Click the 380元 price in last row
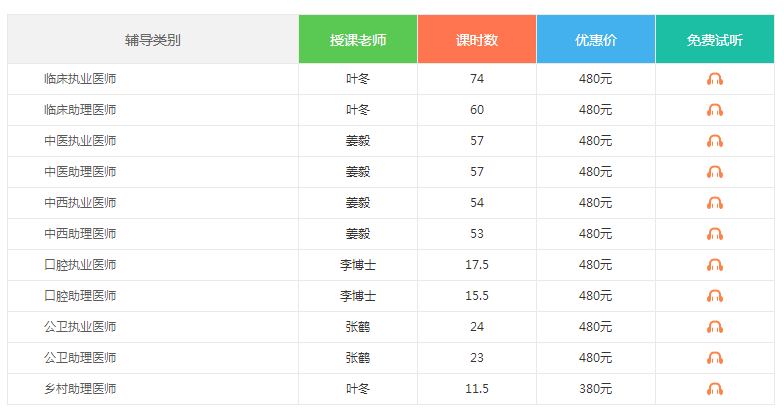 tap(596, 389)
